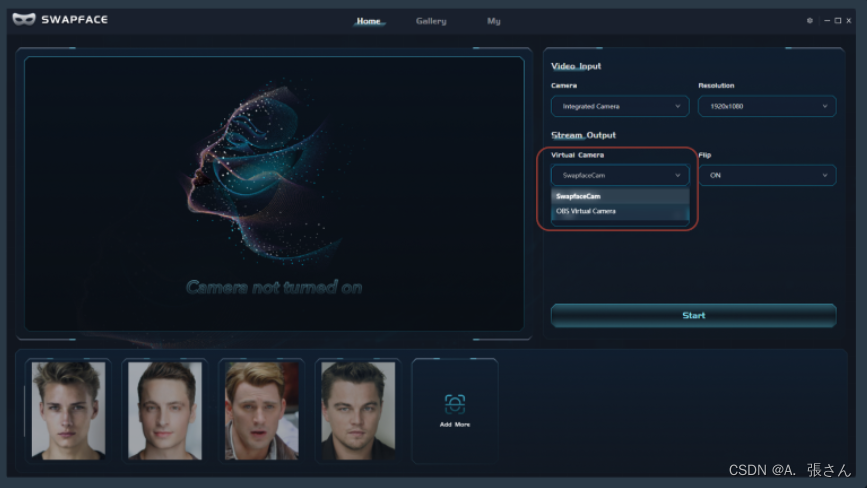Click the Add More face scan icon

tap(455, 404)
